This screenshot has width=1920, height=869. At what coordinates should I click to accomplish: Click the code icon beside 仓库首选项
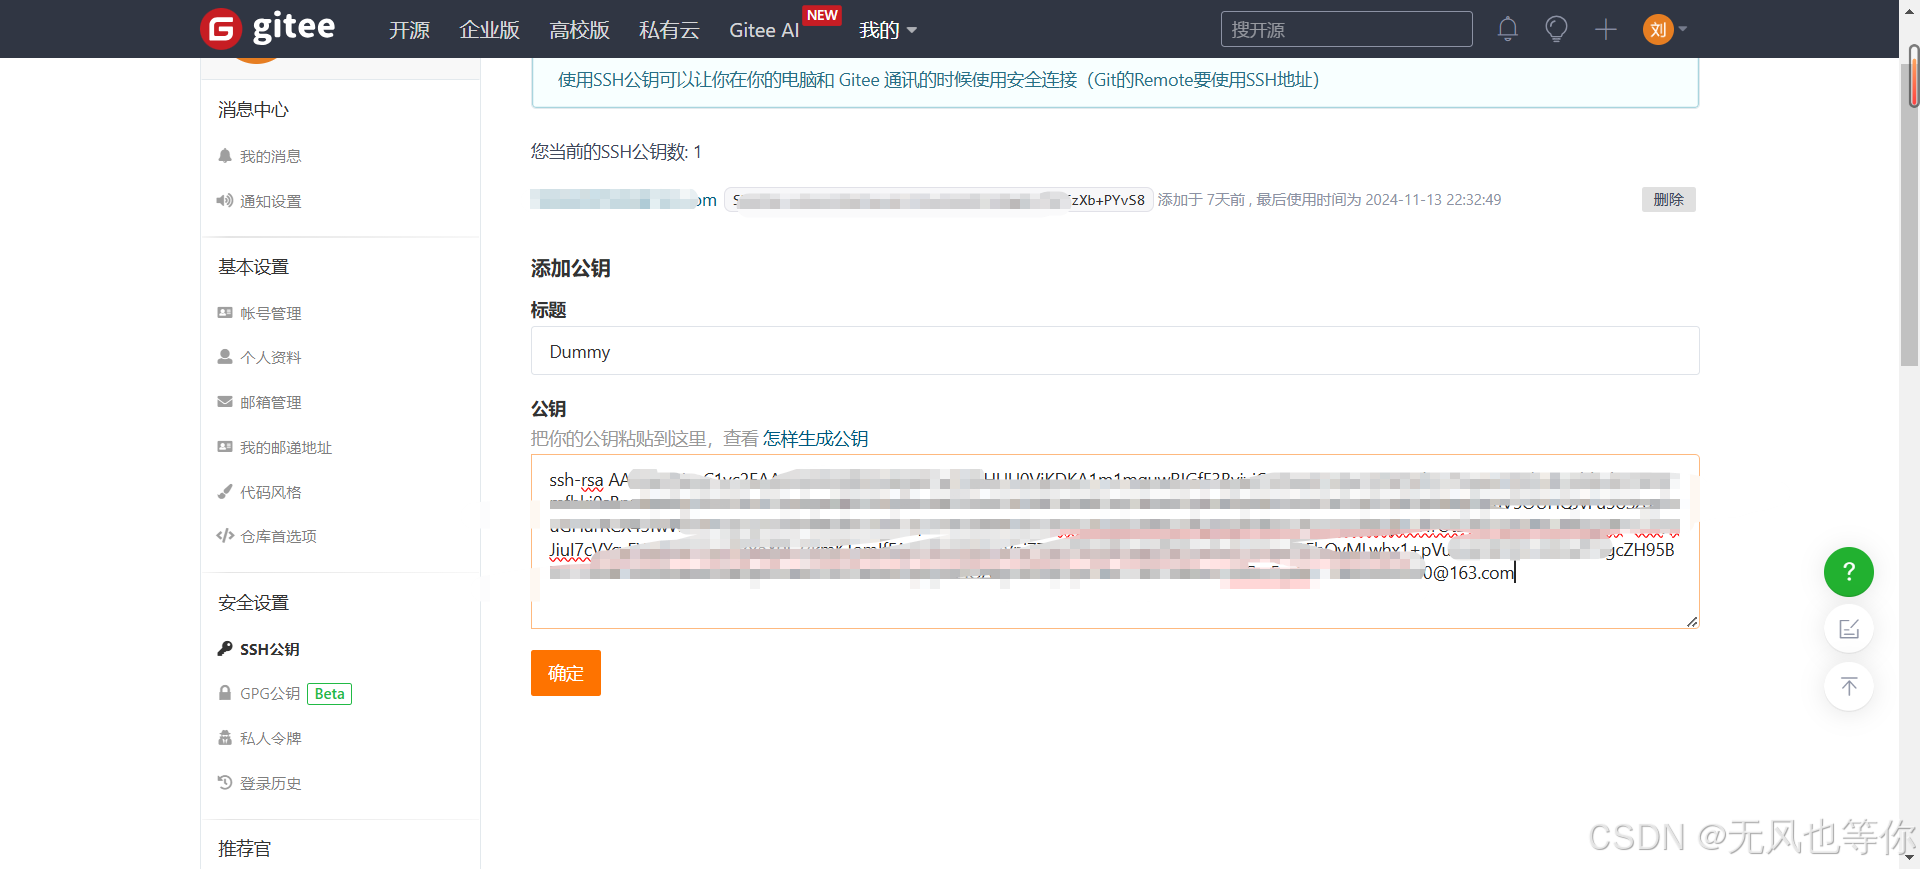[x=225, y=535]
